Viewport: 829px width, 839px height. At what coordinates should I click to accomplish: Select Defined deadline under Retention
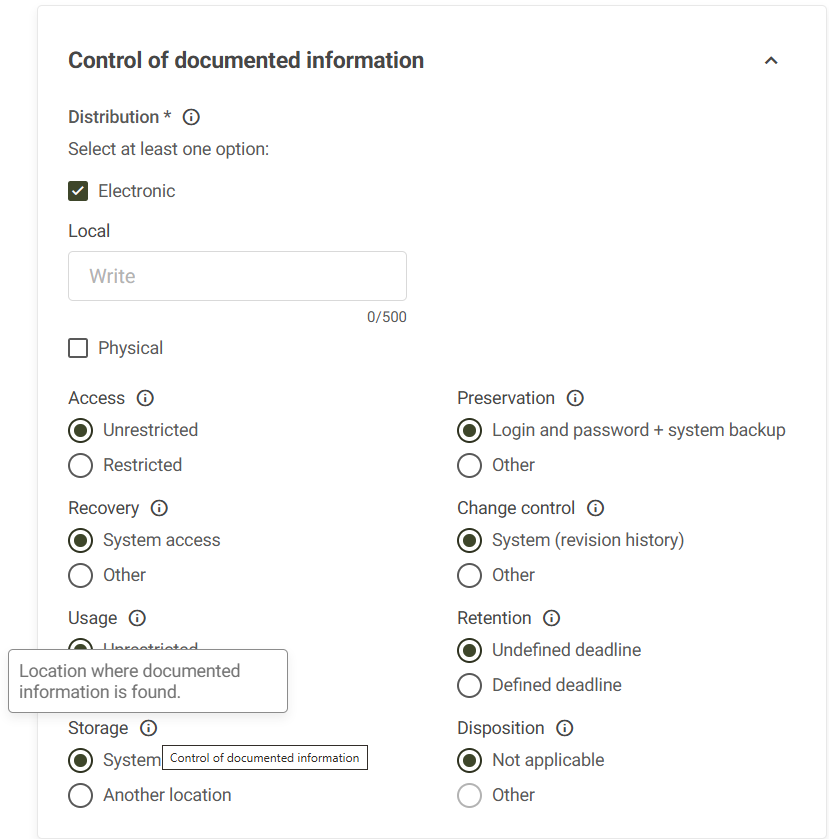469,685
